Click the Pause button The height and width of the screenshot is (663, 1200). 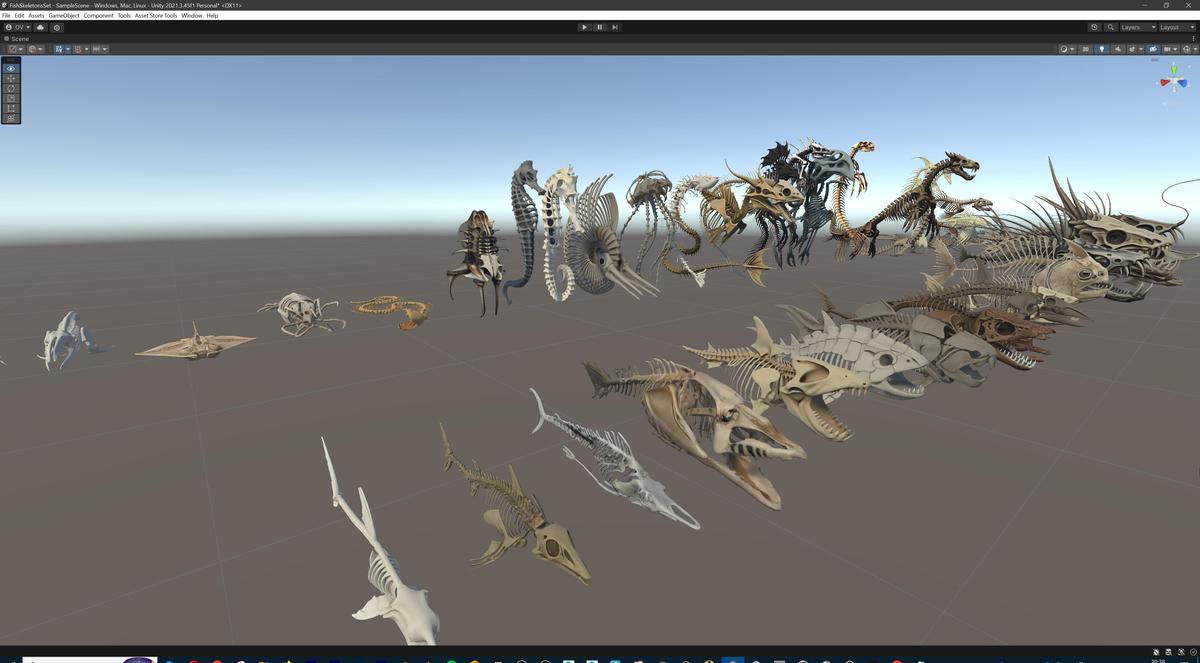coord(599,27)
